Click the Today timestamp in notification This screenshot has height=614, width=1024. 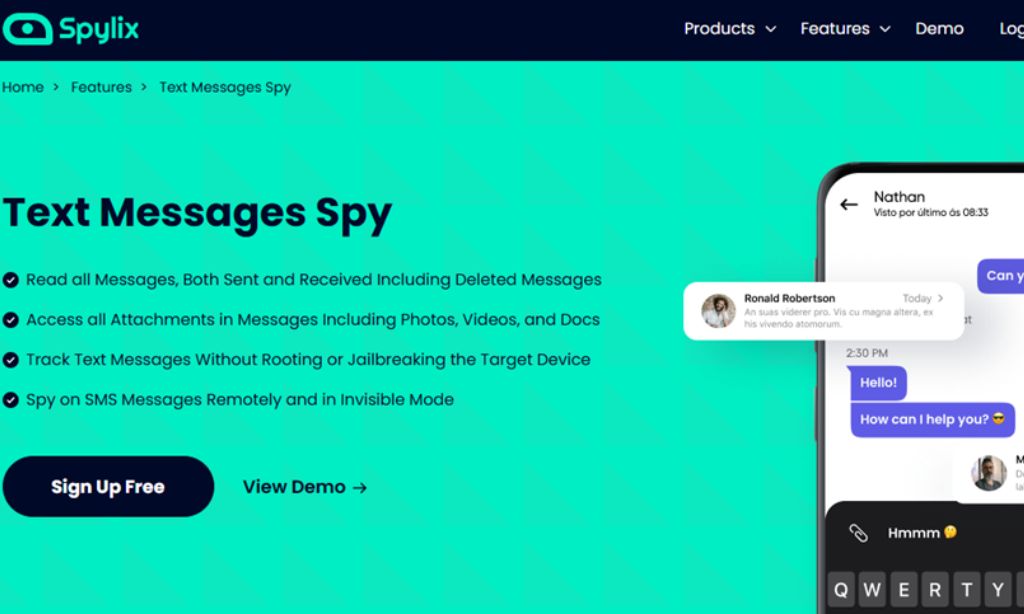tap(917, 298)
